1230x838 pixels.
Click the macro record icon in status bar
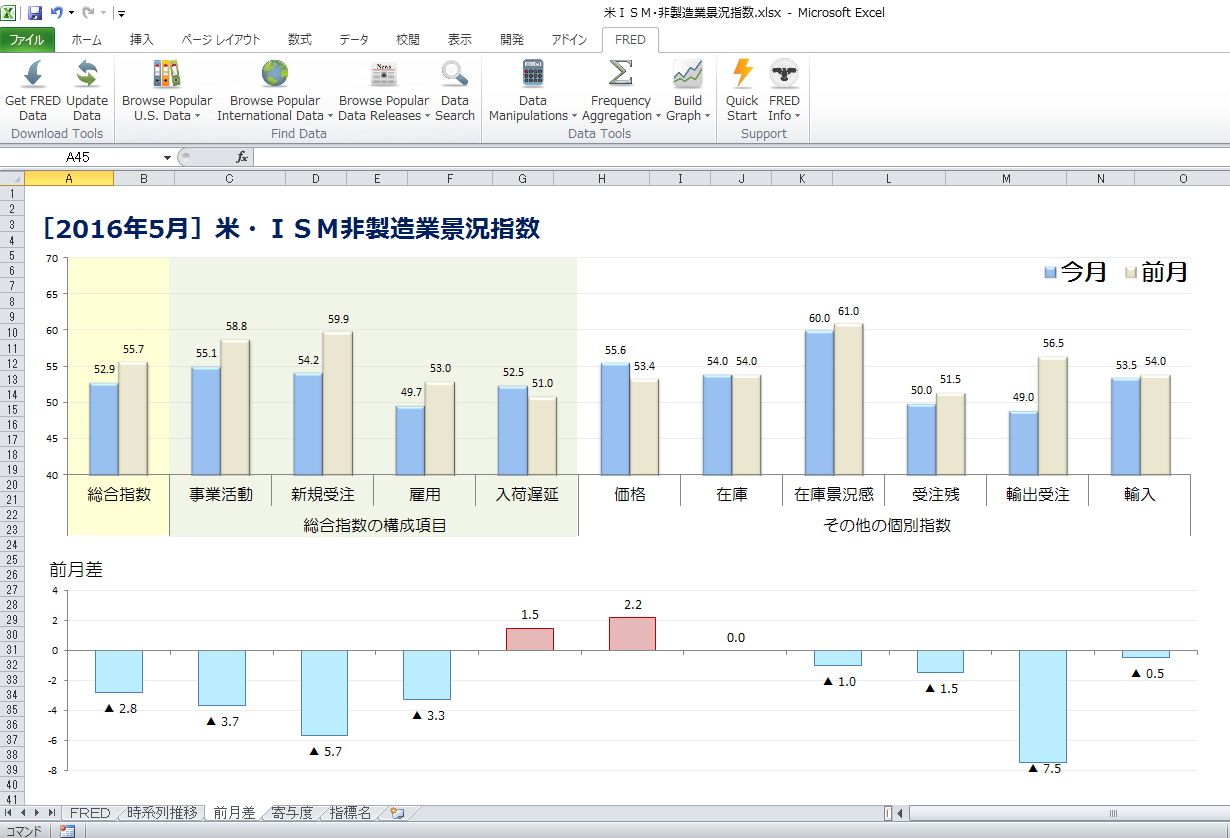click(x=68, y=831)
